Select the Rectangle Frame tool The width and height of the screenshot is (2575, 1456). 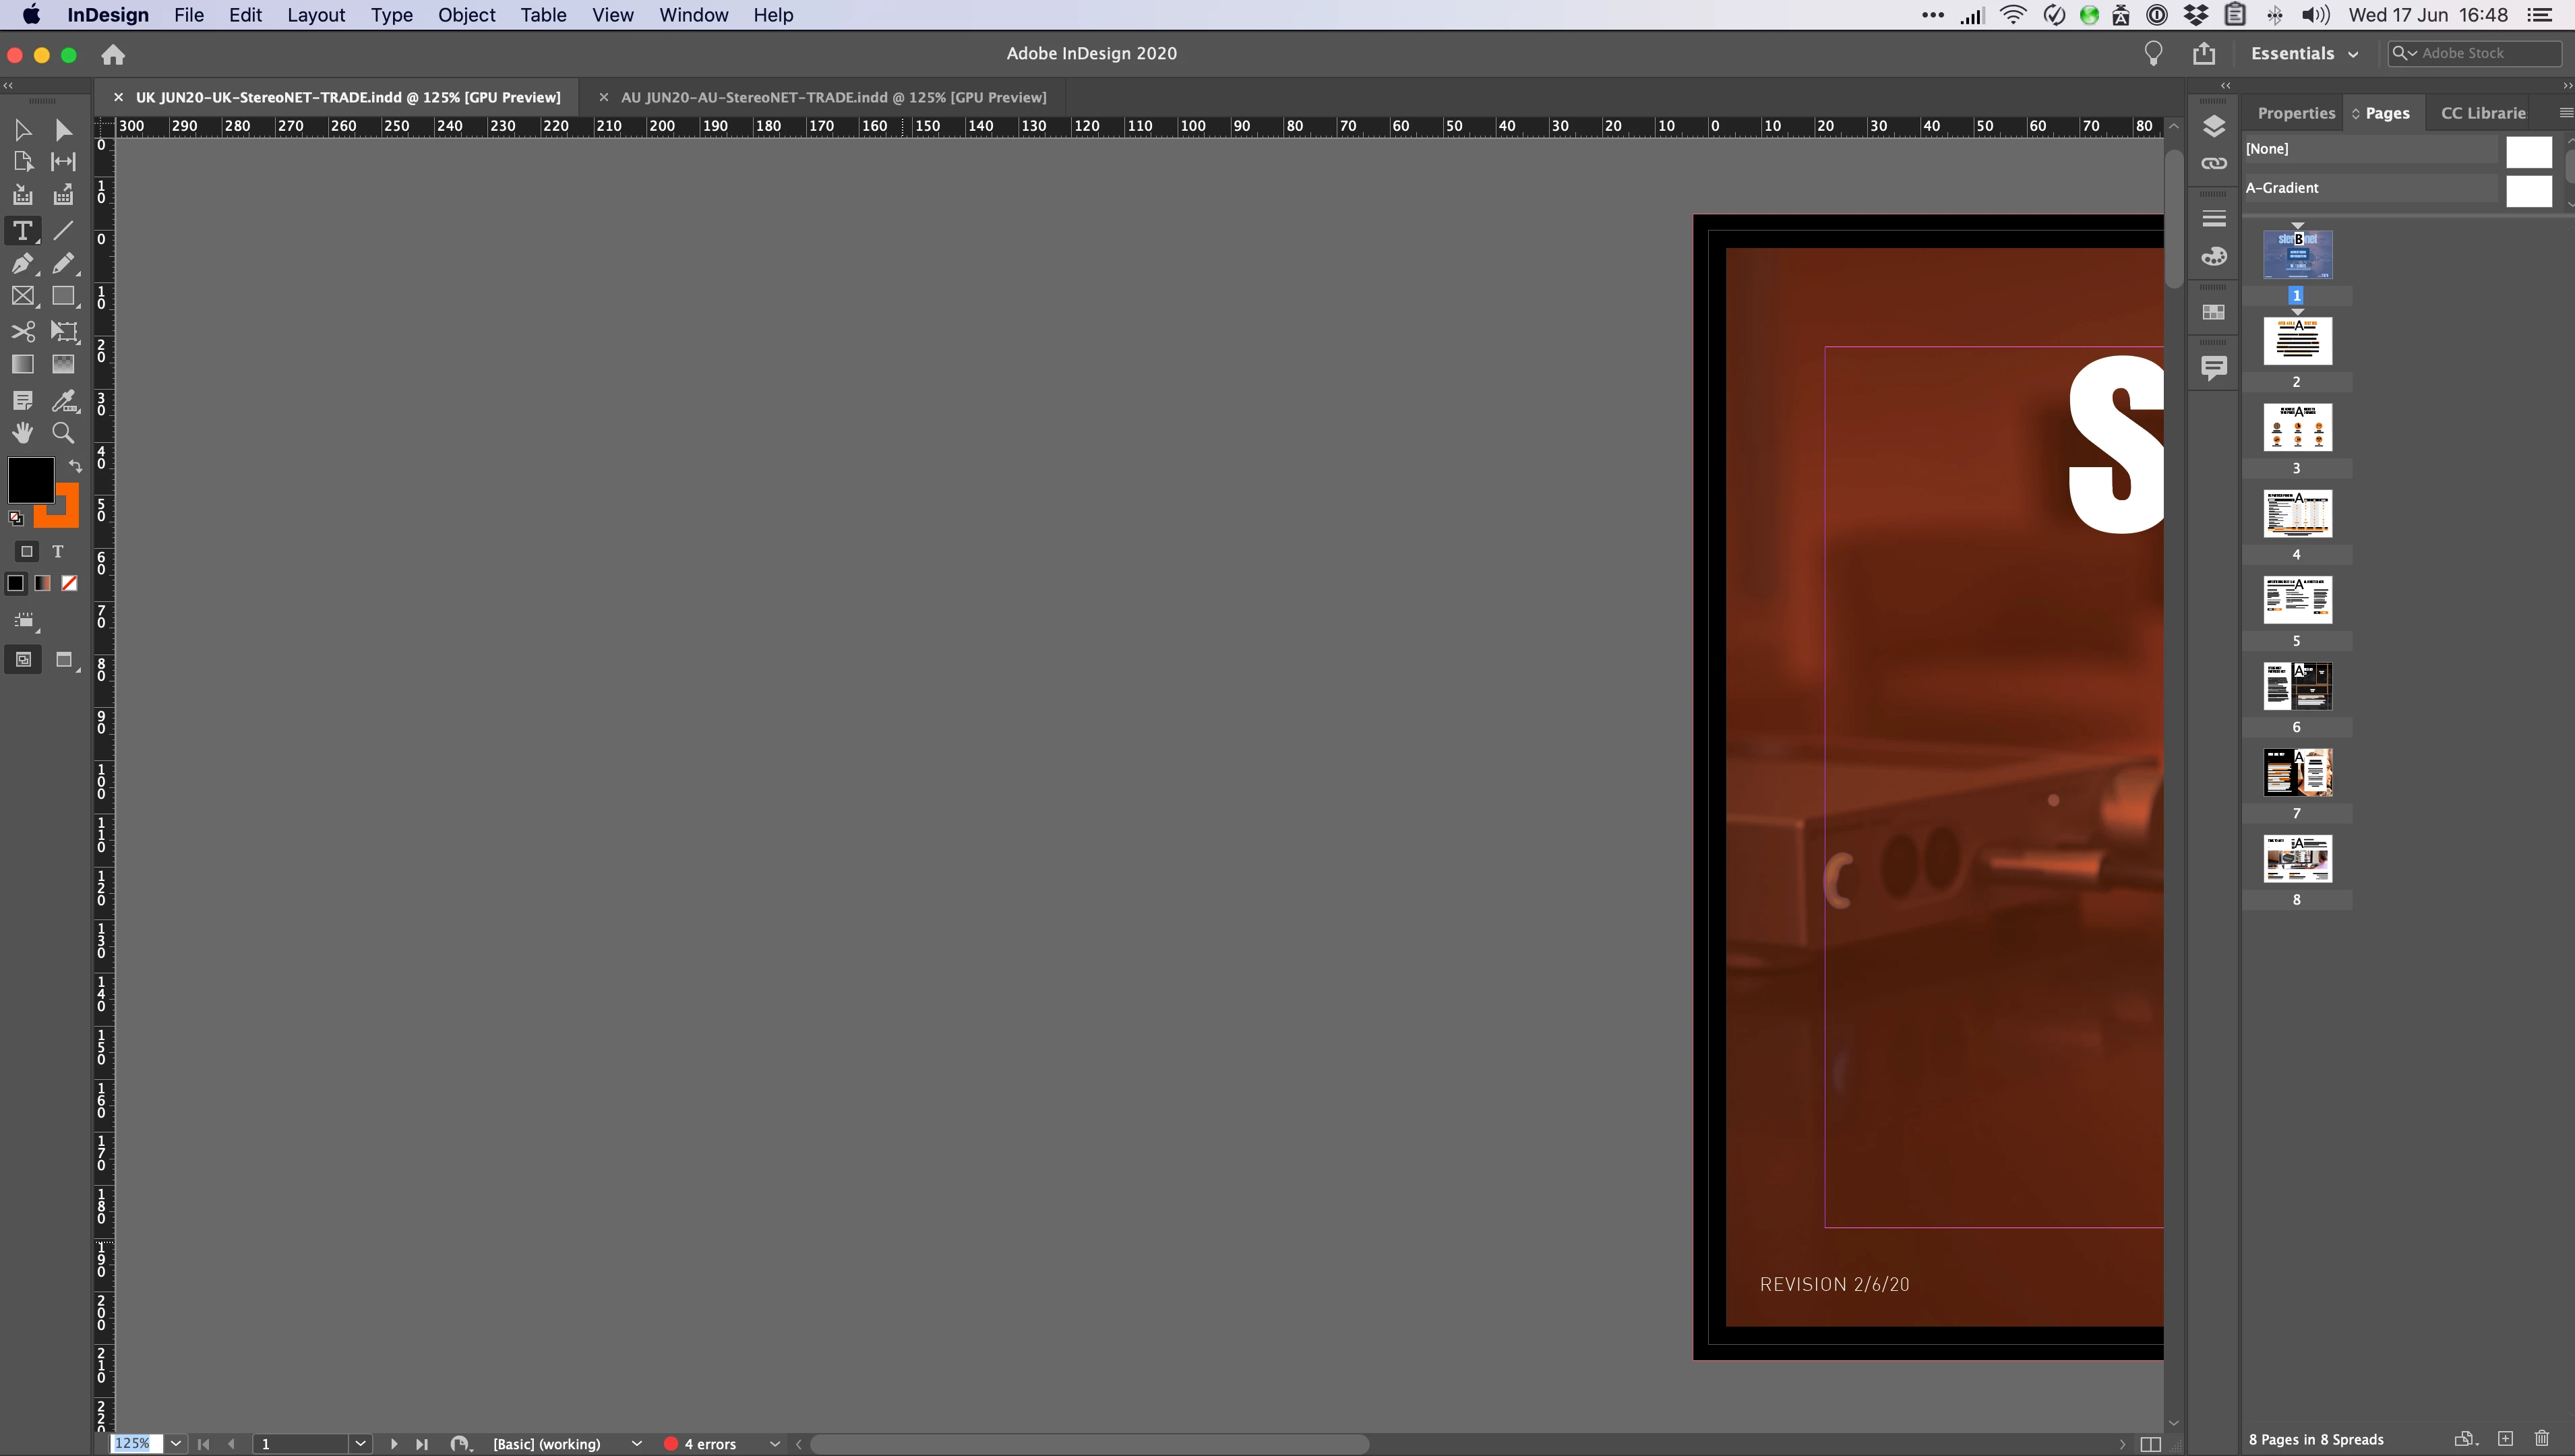(x=22, y=297)
